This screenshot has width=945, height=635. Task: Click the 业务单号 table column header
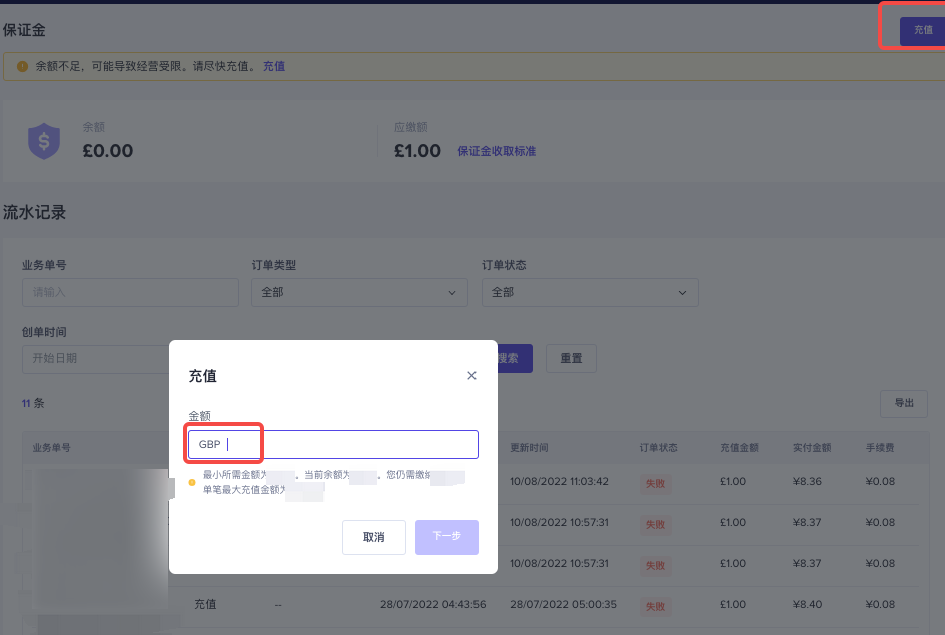pyautogui.click(x=51, y=448)
